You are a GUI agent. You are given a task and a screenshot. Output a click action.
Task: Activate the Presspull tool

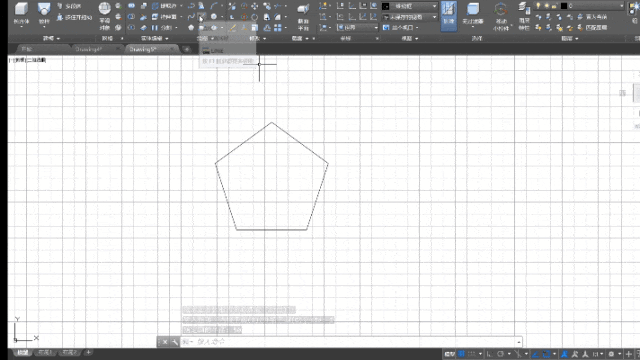click(74, 17)
